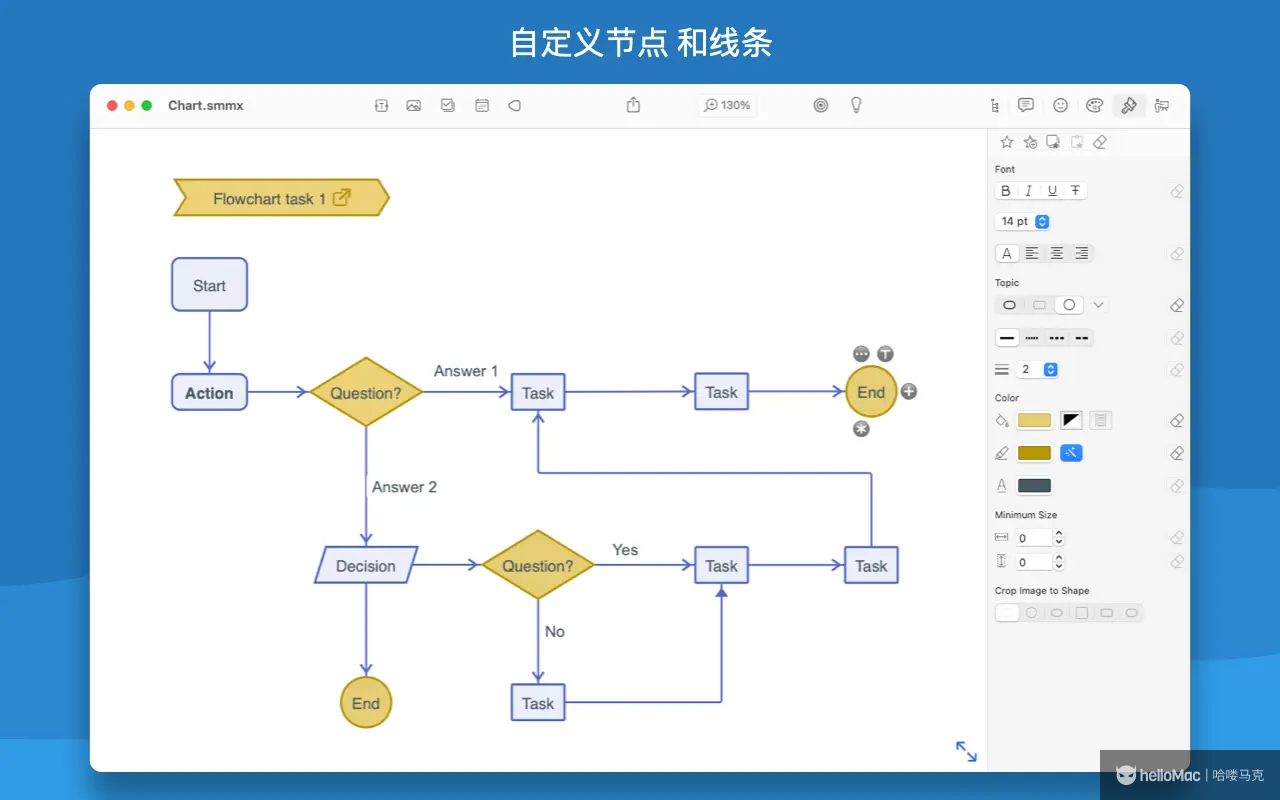Select the dotted border line style
The height and width of the screenshot is (800, 1280).
point(1032,338)
